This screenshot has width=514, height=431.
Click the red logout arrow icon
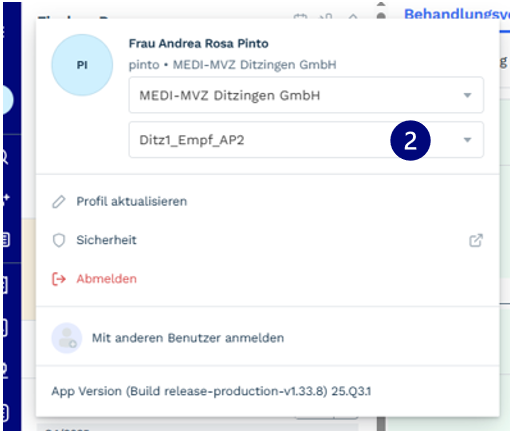59,279
